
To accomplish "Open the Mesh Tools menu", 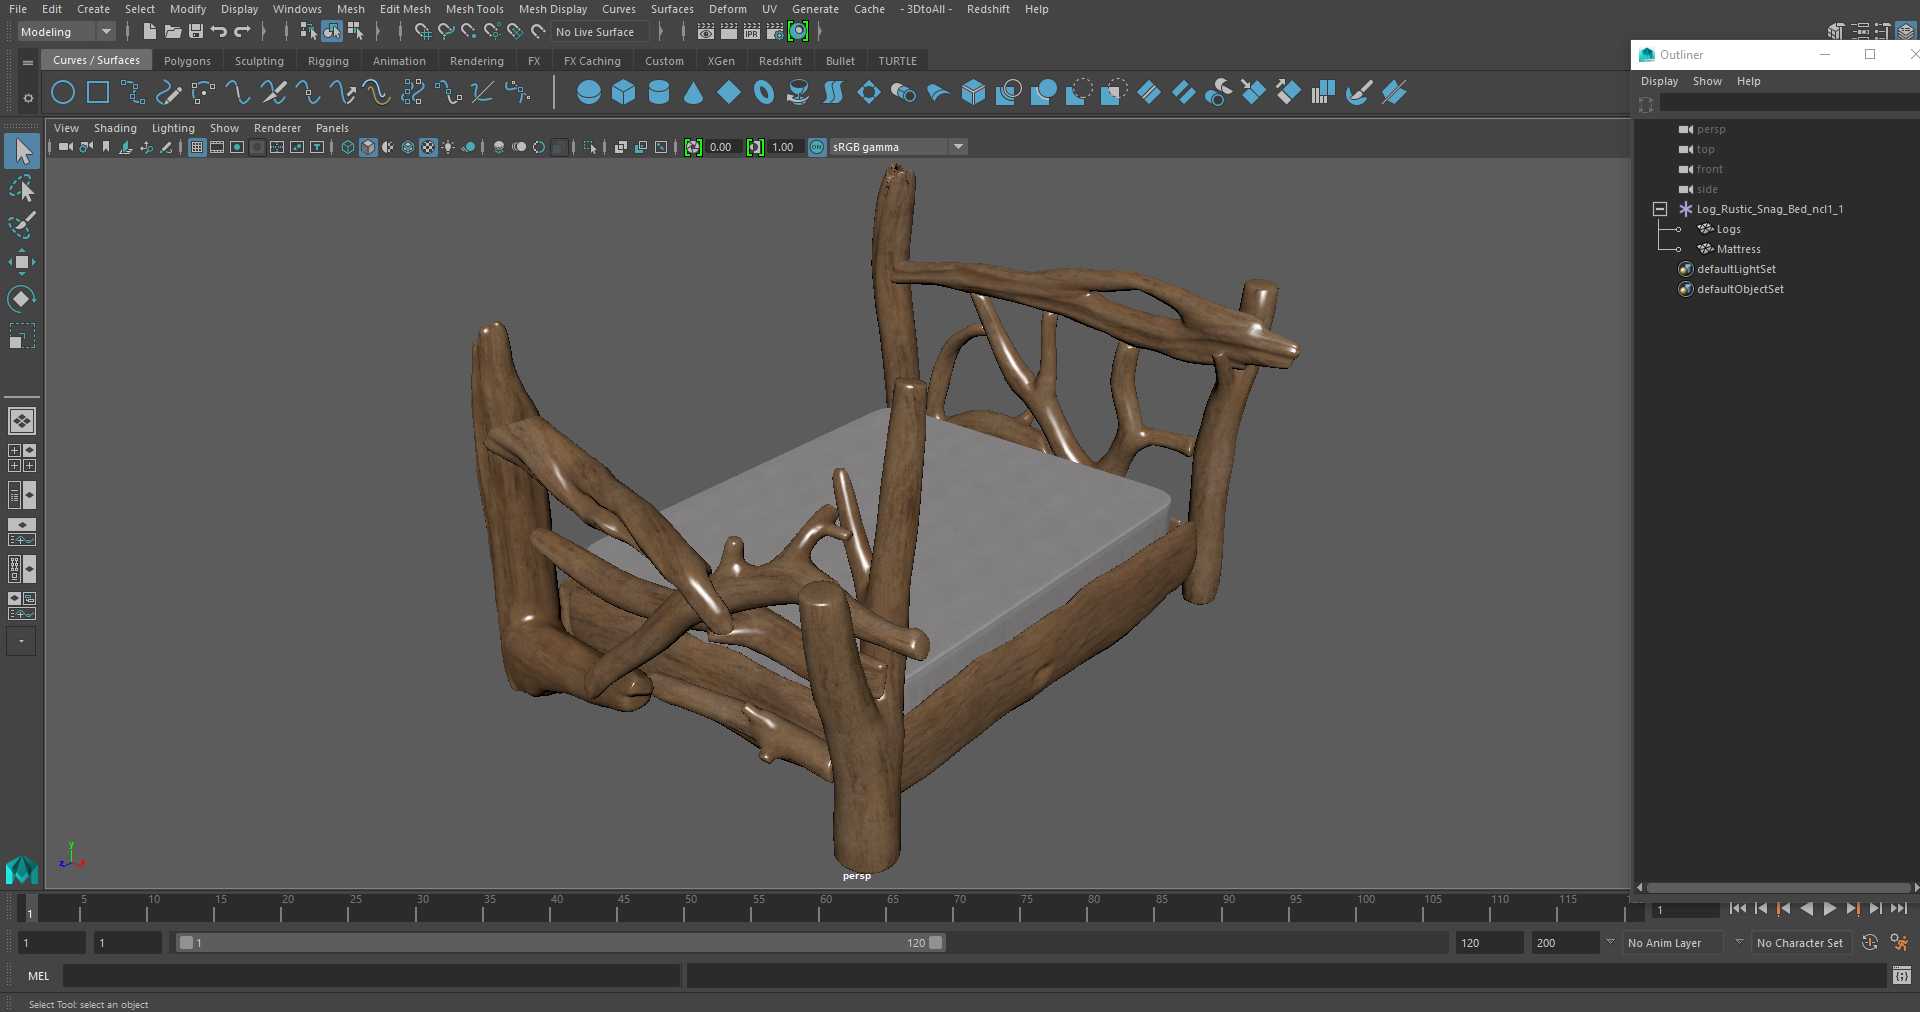I will click(x=474, y=9).
